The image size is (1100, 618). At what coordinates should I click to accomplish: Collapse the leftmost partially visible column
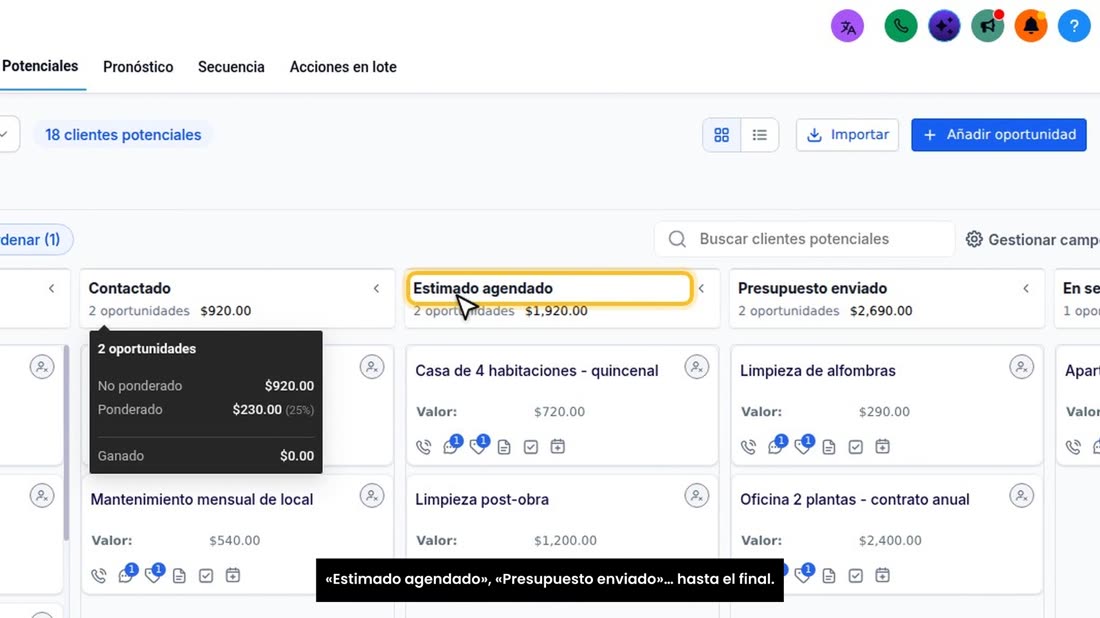[52, 288]
